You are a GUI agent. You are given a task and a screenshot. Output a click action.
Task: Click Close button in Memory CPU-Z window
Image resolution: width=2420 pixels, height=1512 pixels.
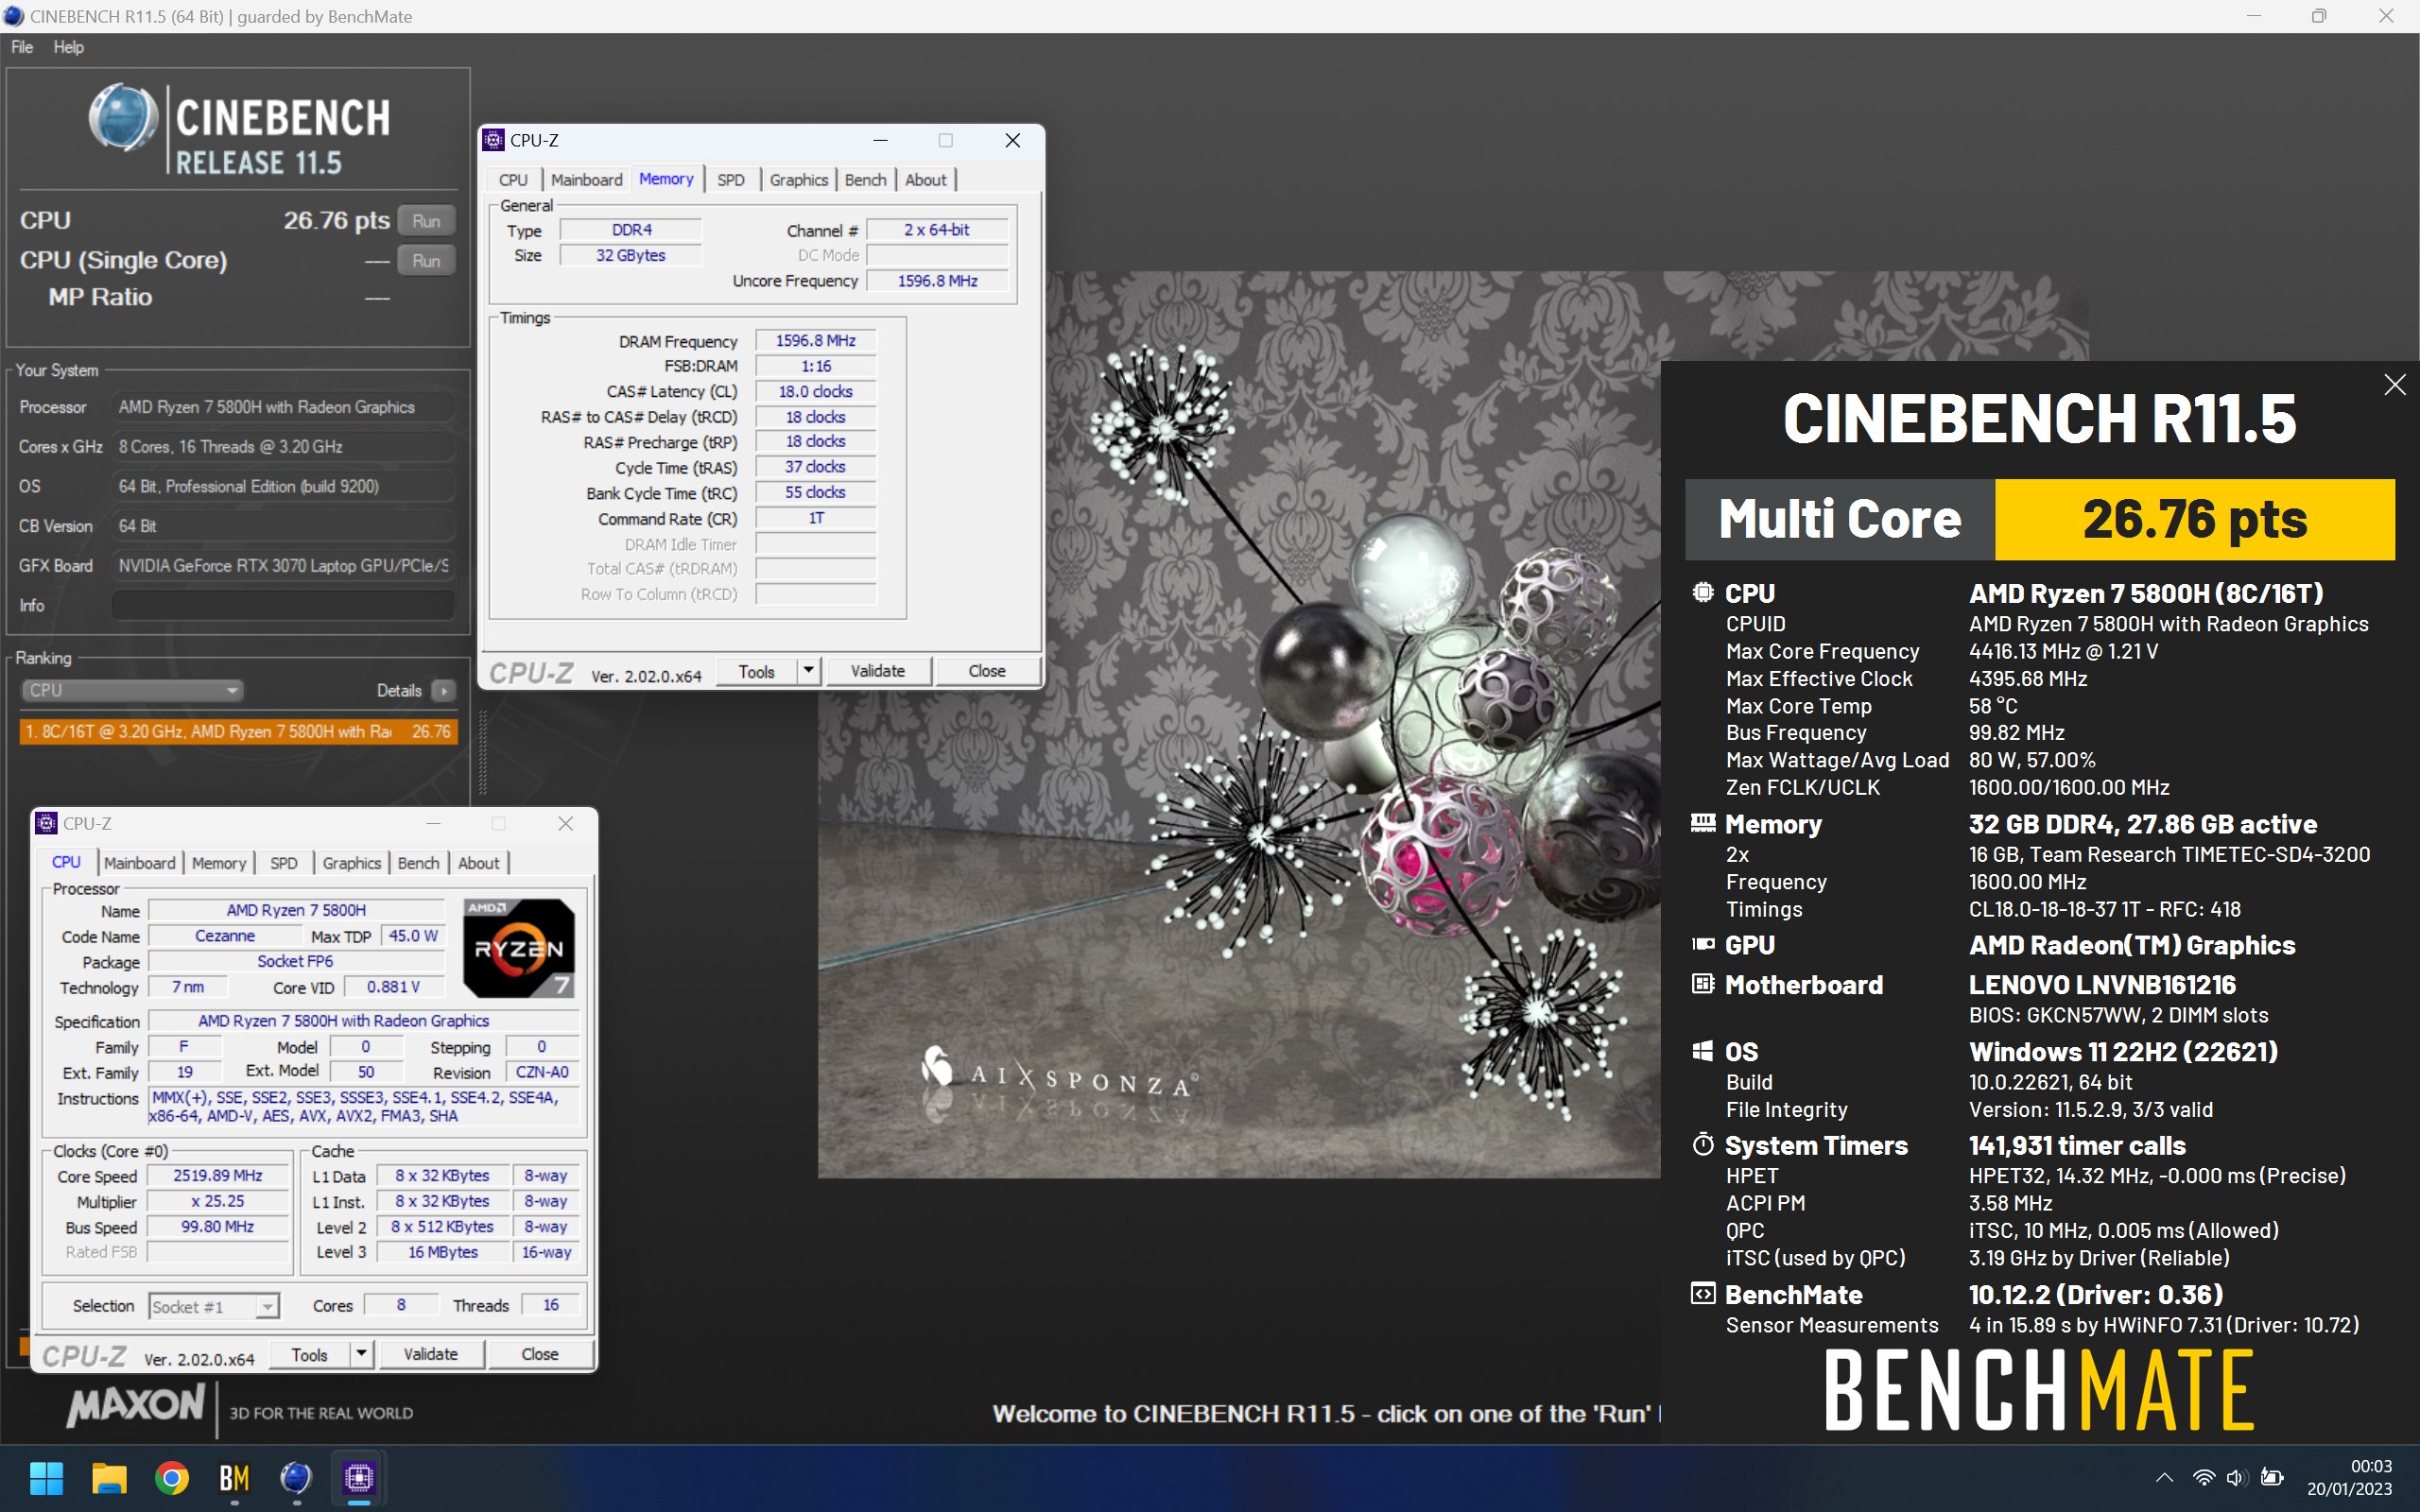[986, 671]
